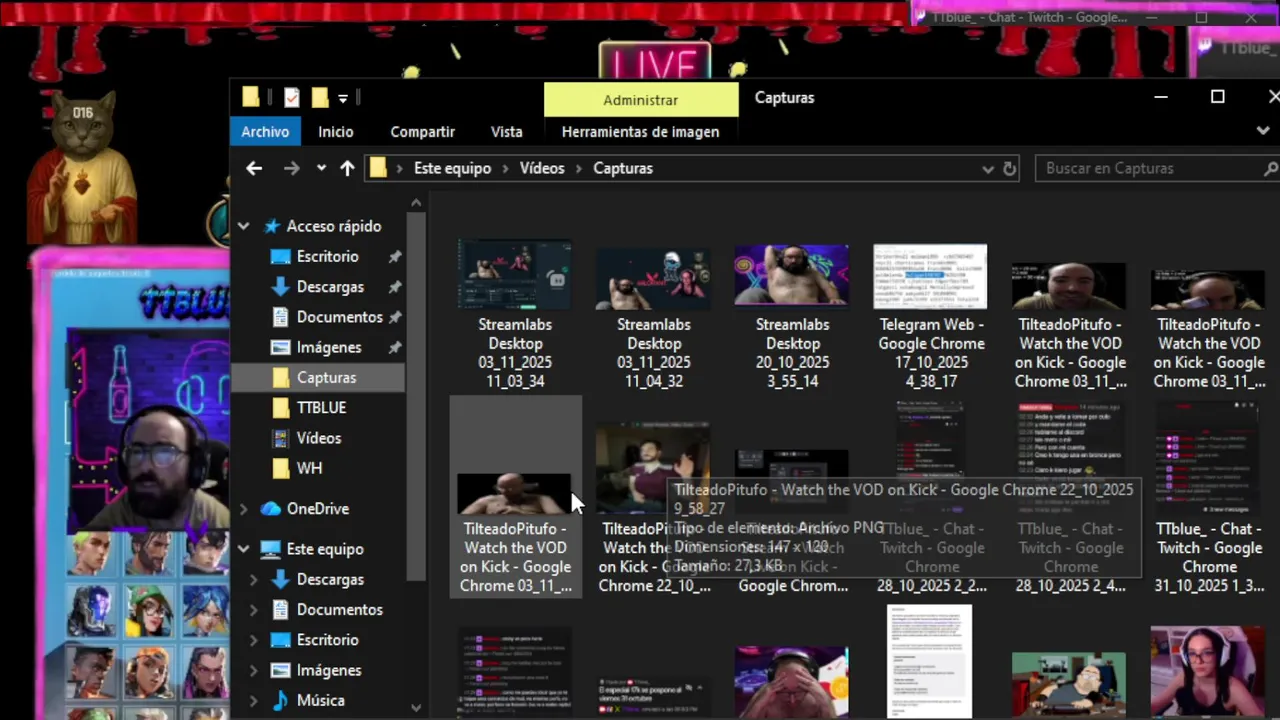
Task: Expand Escritorio under Este equipo
Action: click(x=253, y=640)
